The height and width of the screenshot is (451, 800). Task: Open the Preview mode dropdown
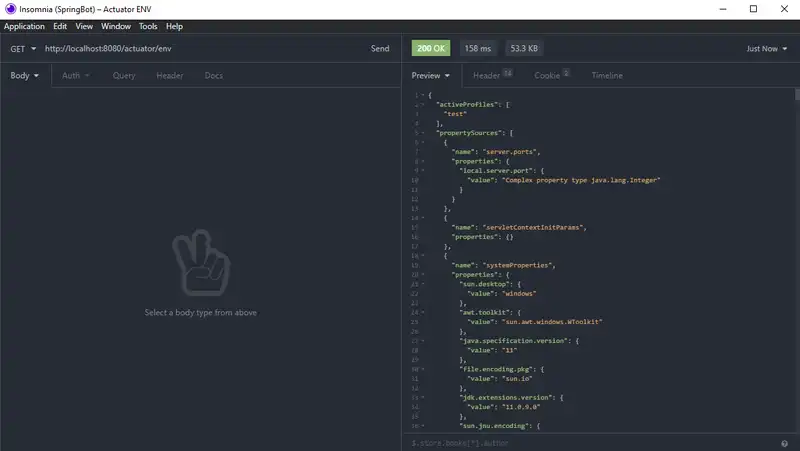tap(431, 75)
